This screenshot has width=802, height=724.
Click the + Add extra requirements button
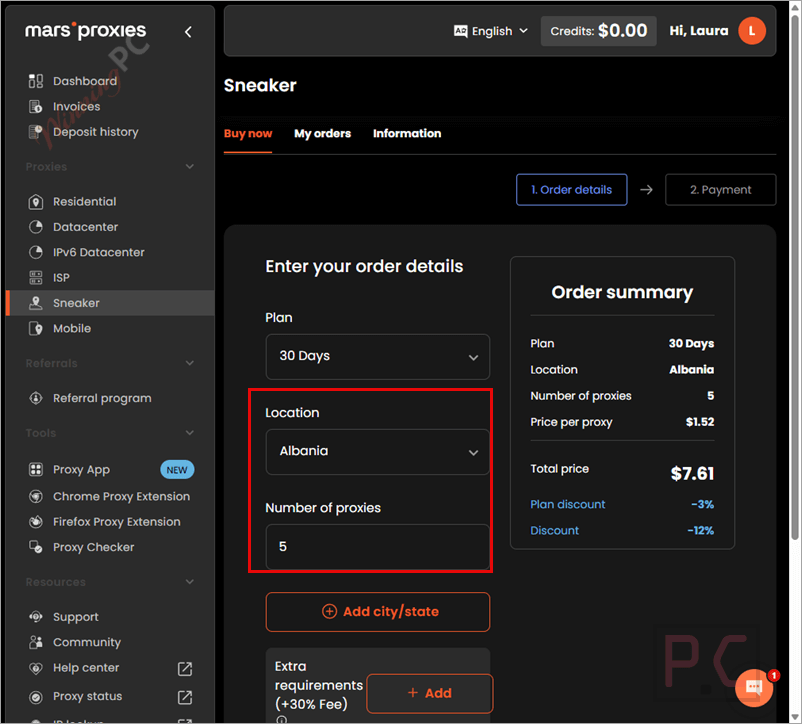[430, 693]
